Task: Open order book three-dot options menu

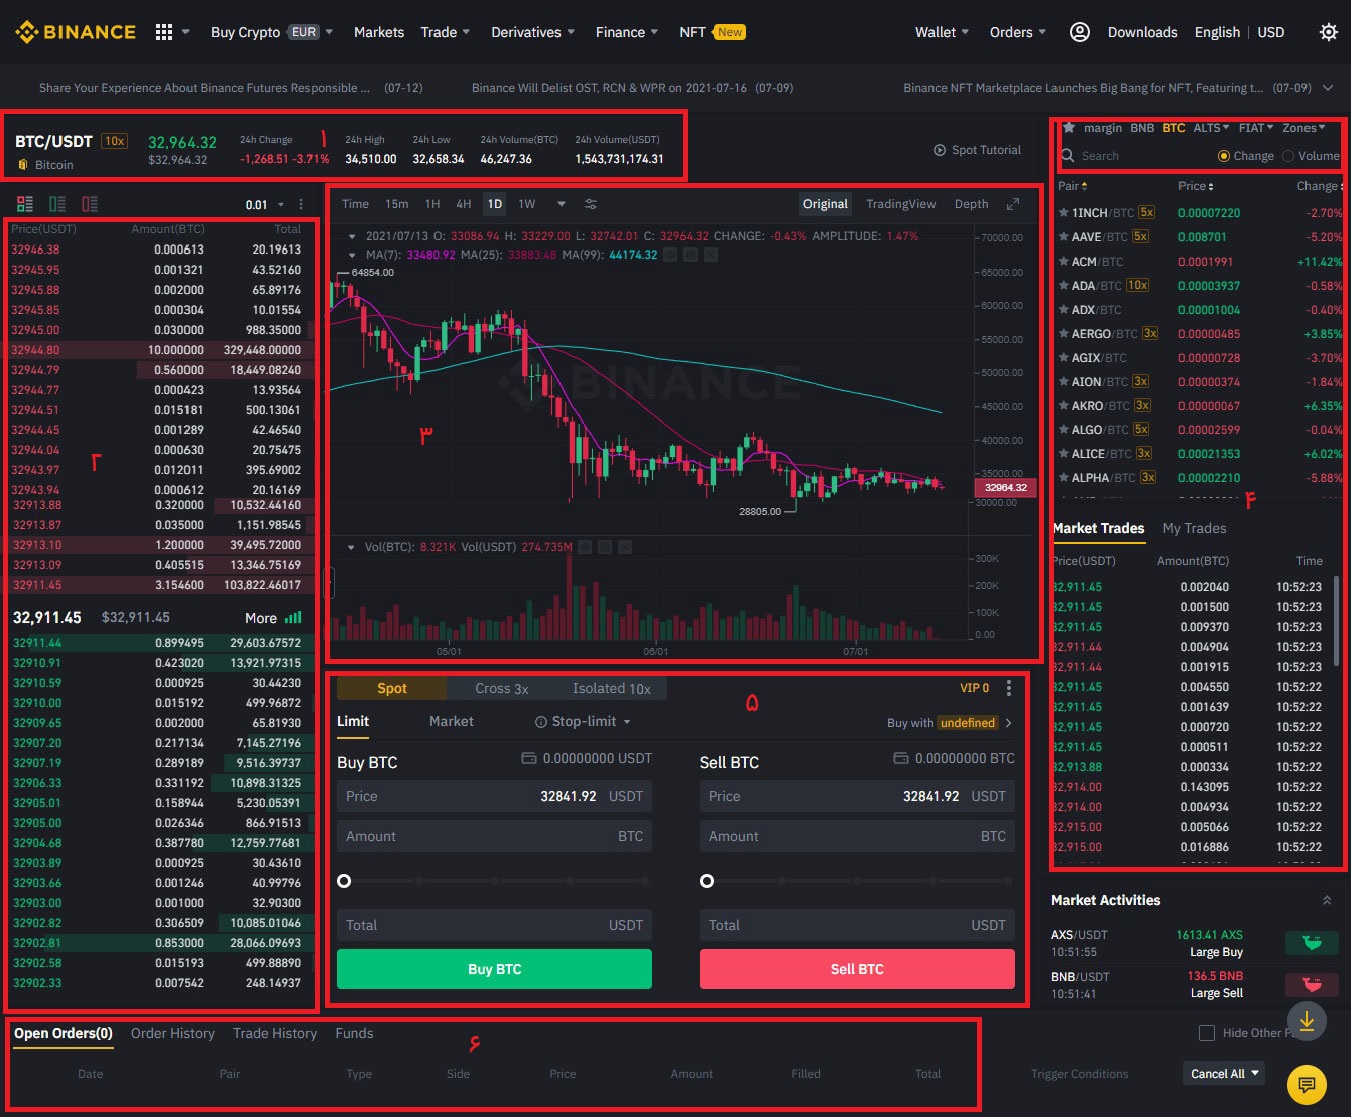Action: coord(301,204)
